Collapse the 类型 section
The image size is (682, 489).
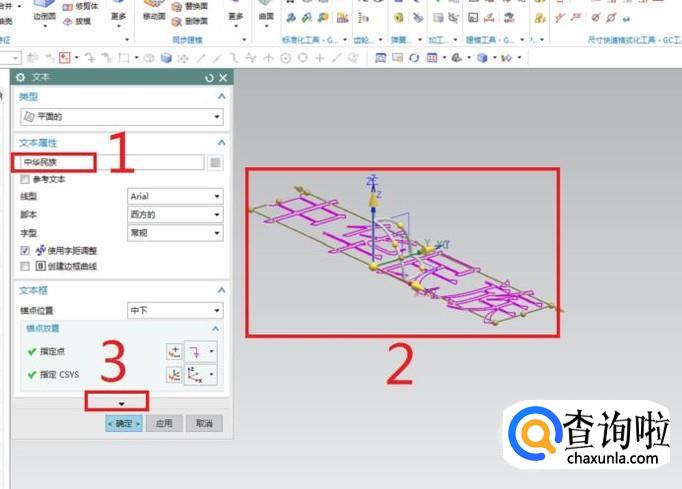click(222, 97)
